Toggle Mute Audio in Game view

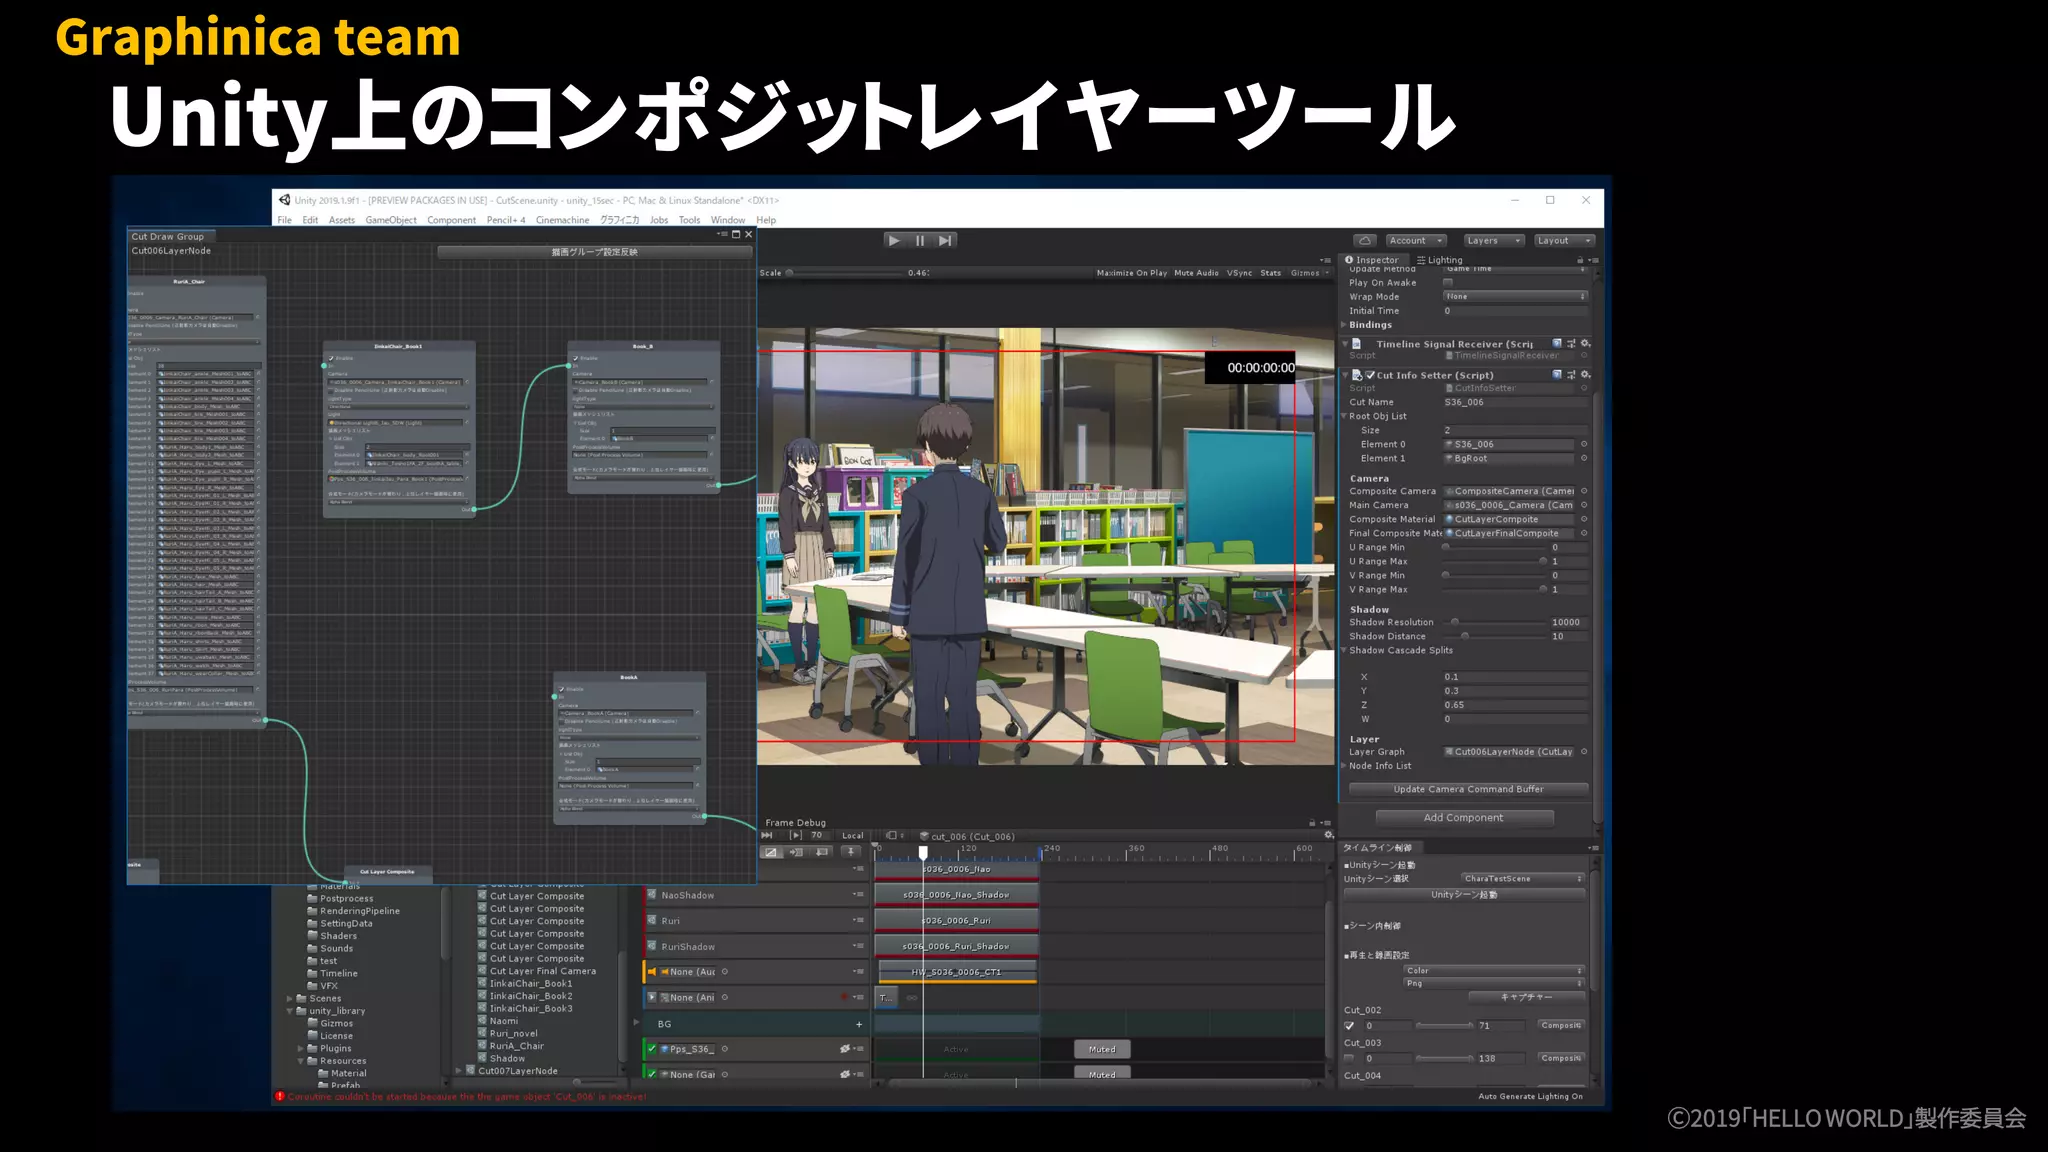pos(1197,273)
